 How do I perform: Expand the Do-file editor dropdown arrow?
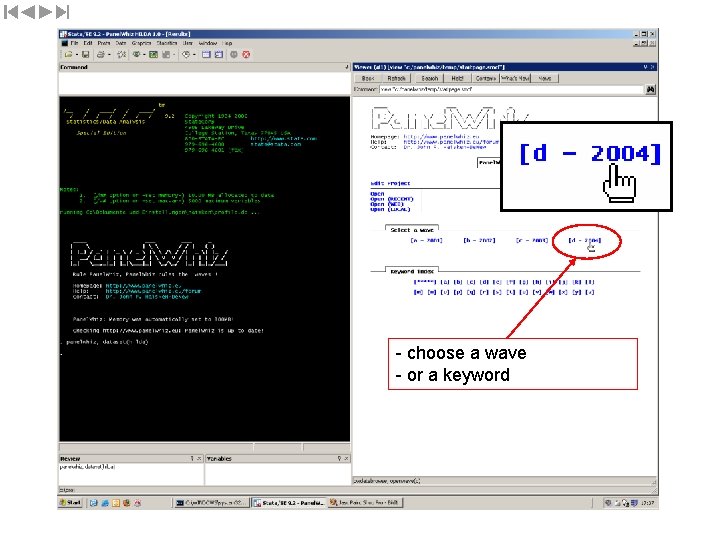coord(174,55)
